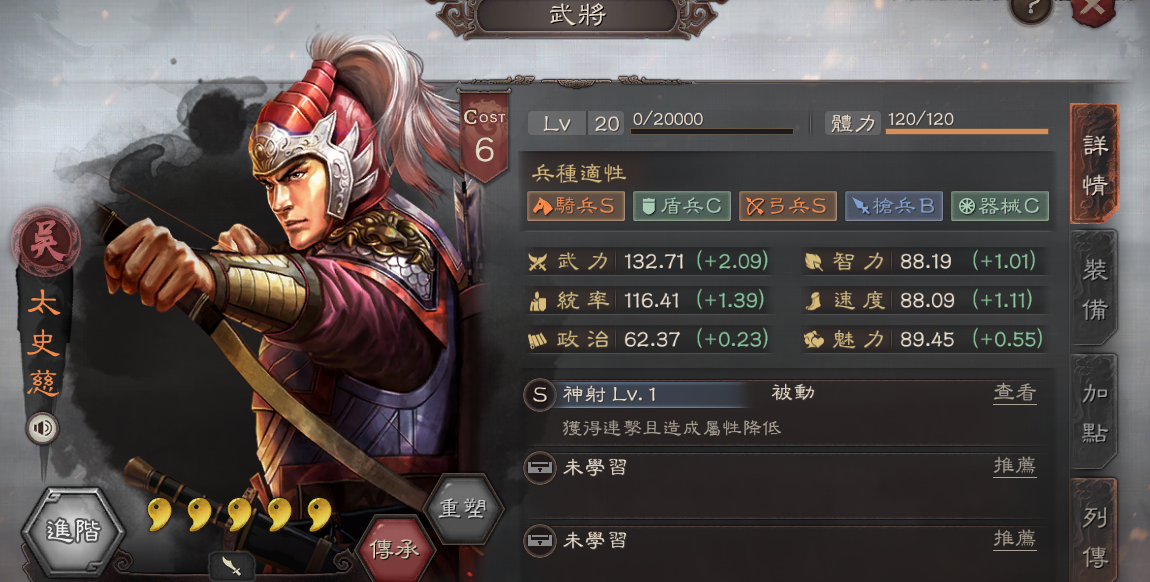Image resolution: width=1150 pixels, height=582 pixels.
Task: Select the 弓兵S troop aptitude
Action: 788,207
